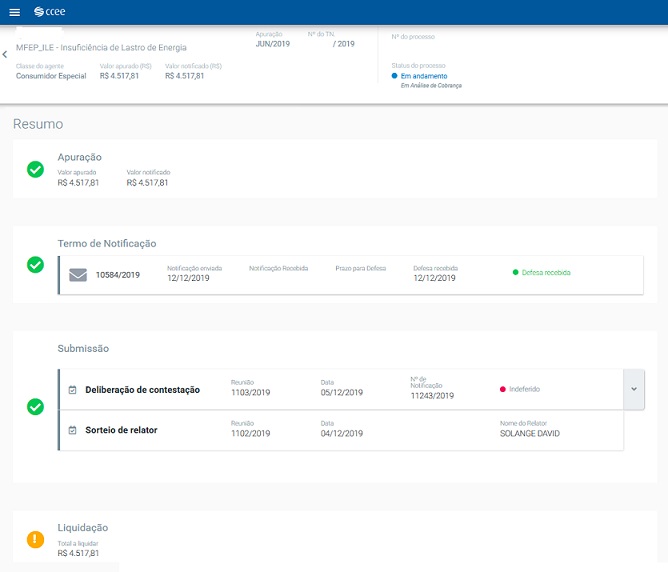Expand the Deliberação de contestação row

[x=634, y=389]
